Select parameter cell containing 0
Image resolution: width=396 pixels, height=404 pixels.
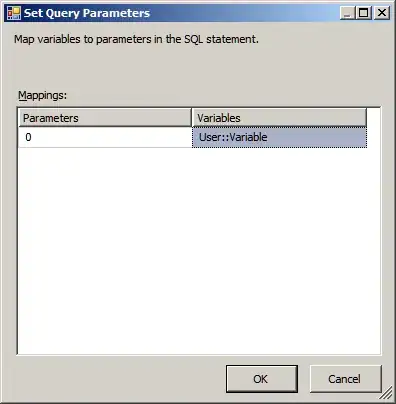[105, 137]
